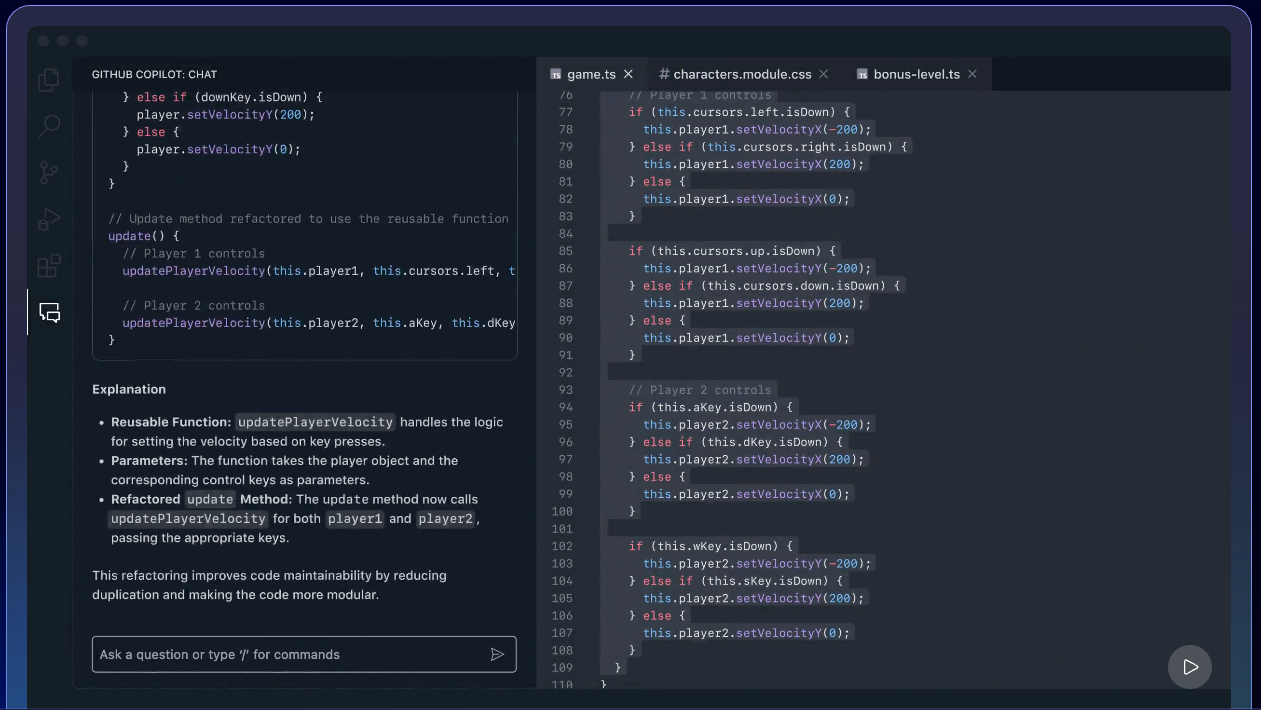Viewport: 1261px width, 710px height.
Task: Click 'this.cursors.up.isDown' line in editor
Action: pos(732,251)
